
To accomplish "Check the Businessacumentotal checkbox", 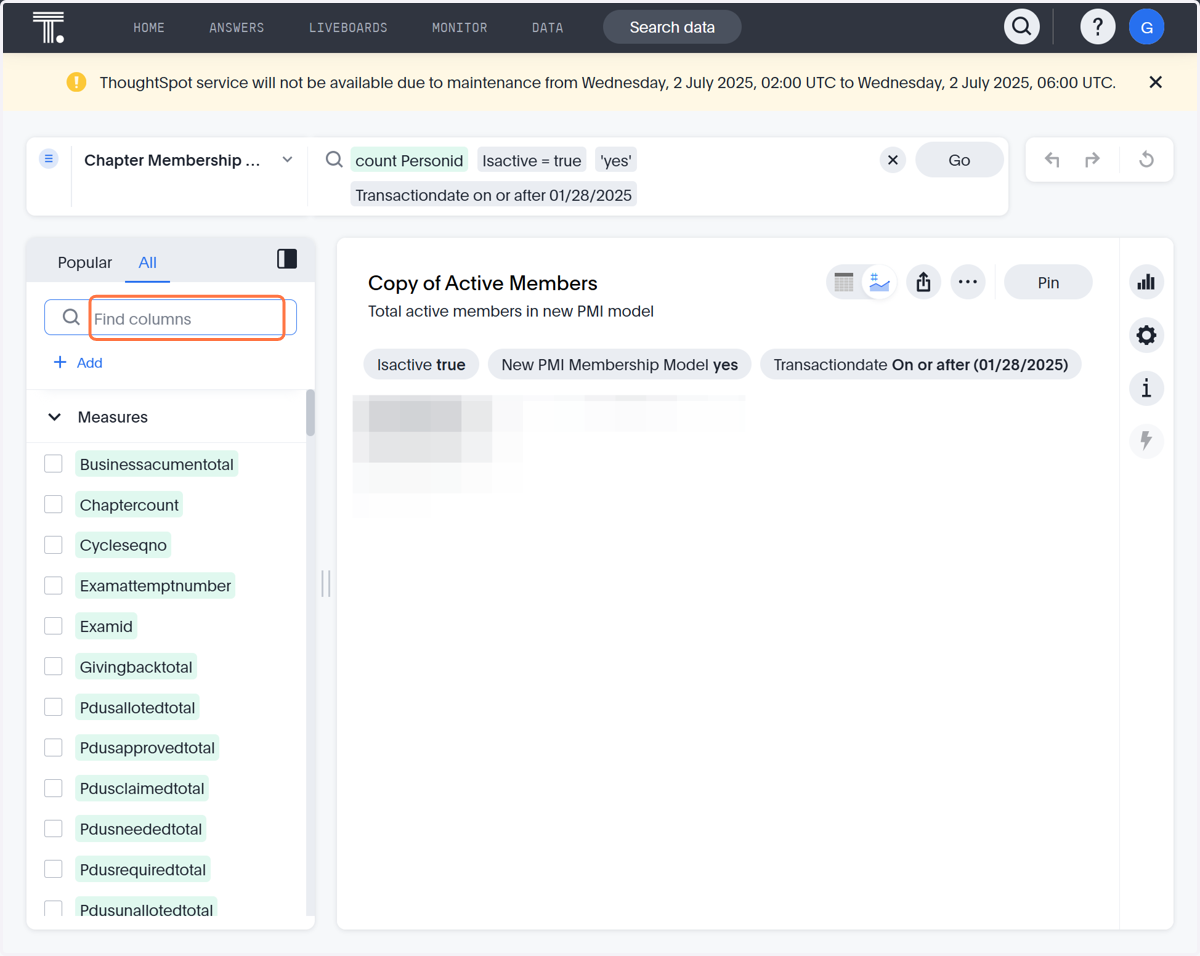I will click(54, 464).
